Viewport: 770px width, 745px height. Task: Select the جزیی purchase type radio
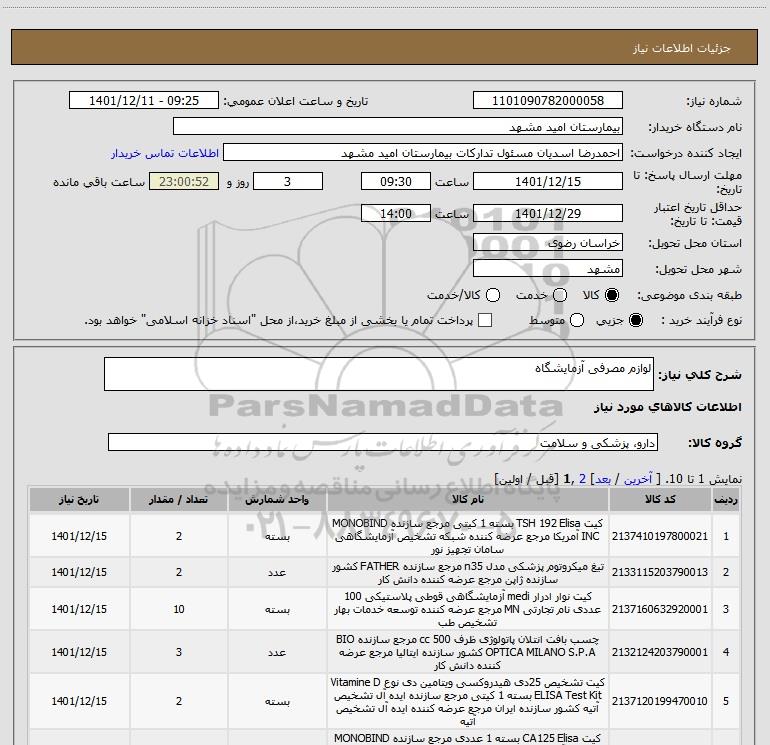point(636,320)
